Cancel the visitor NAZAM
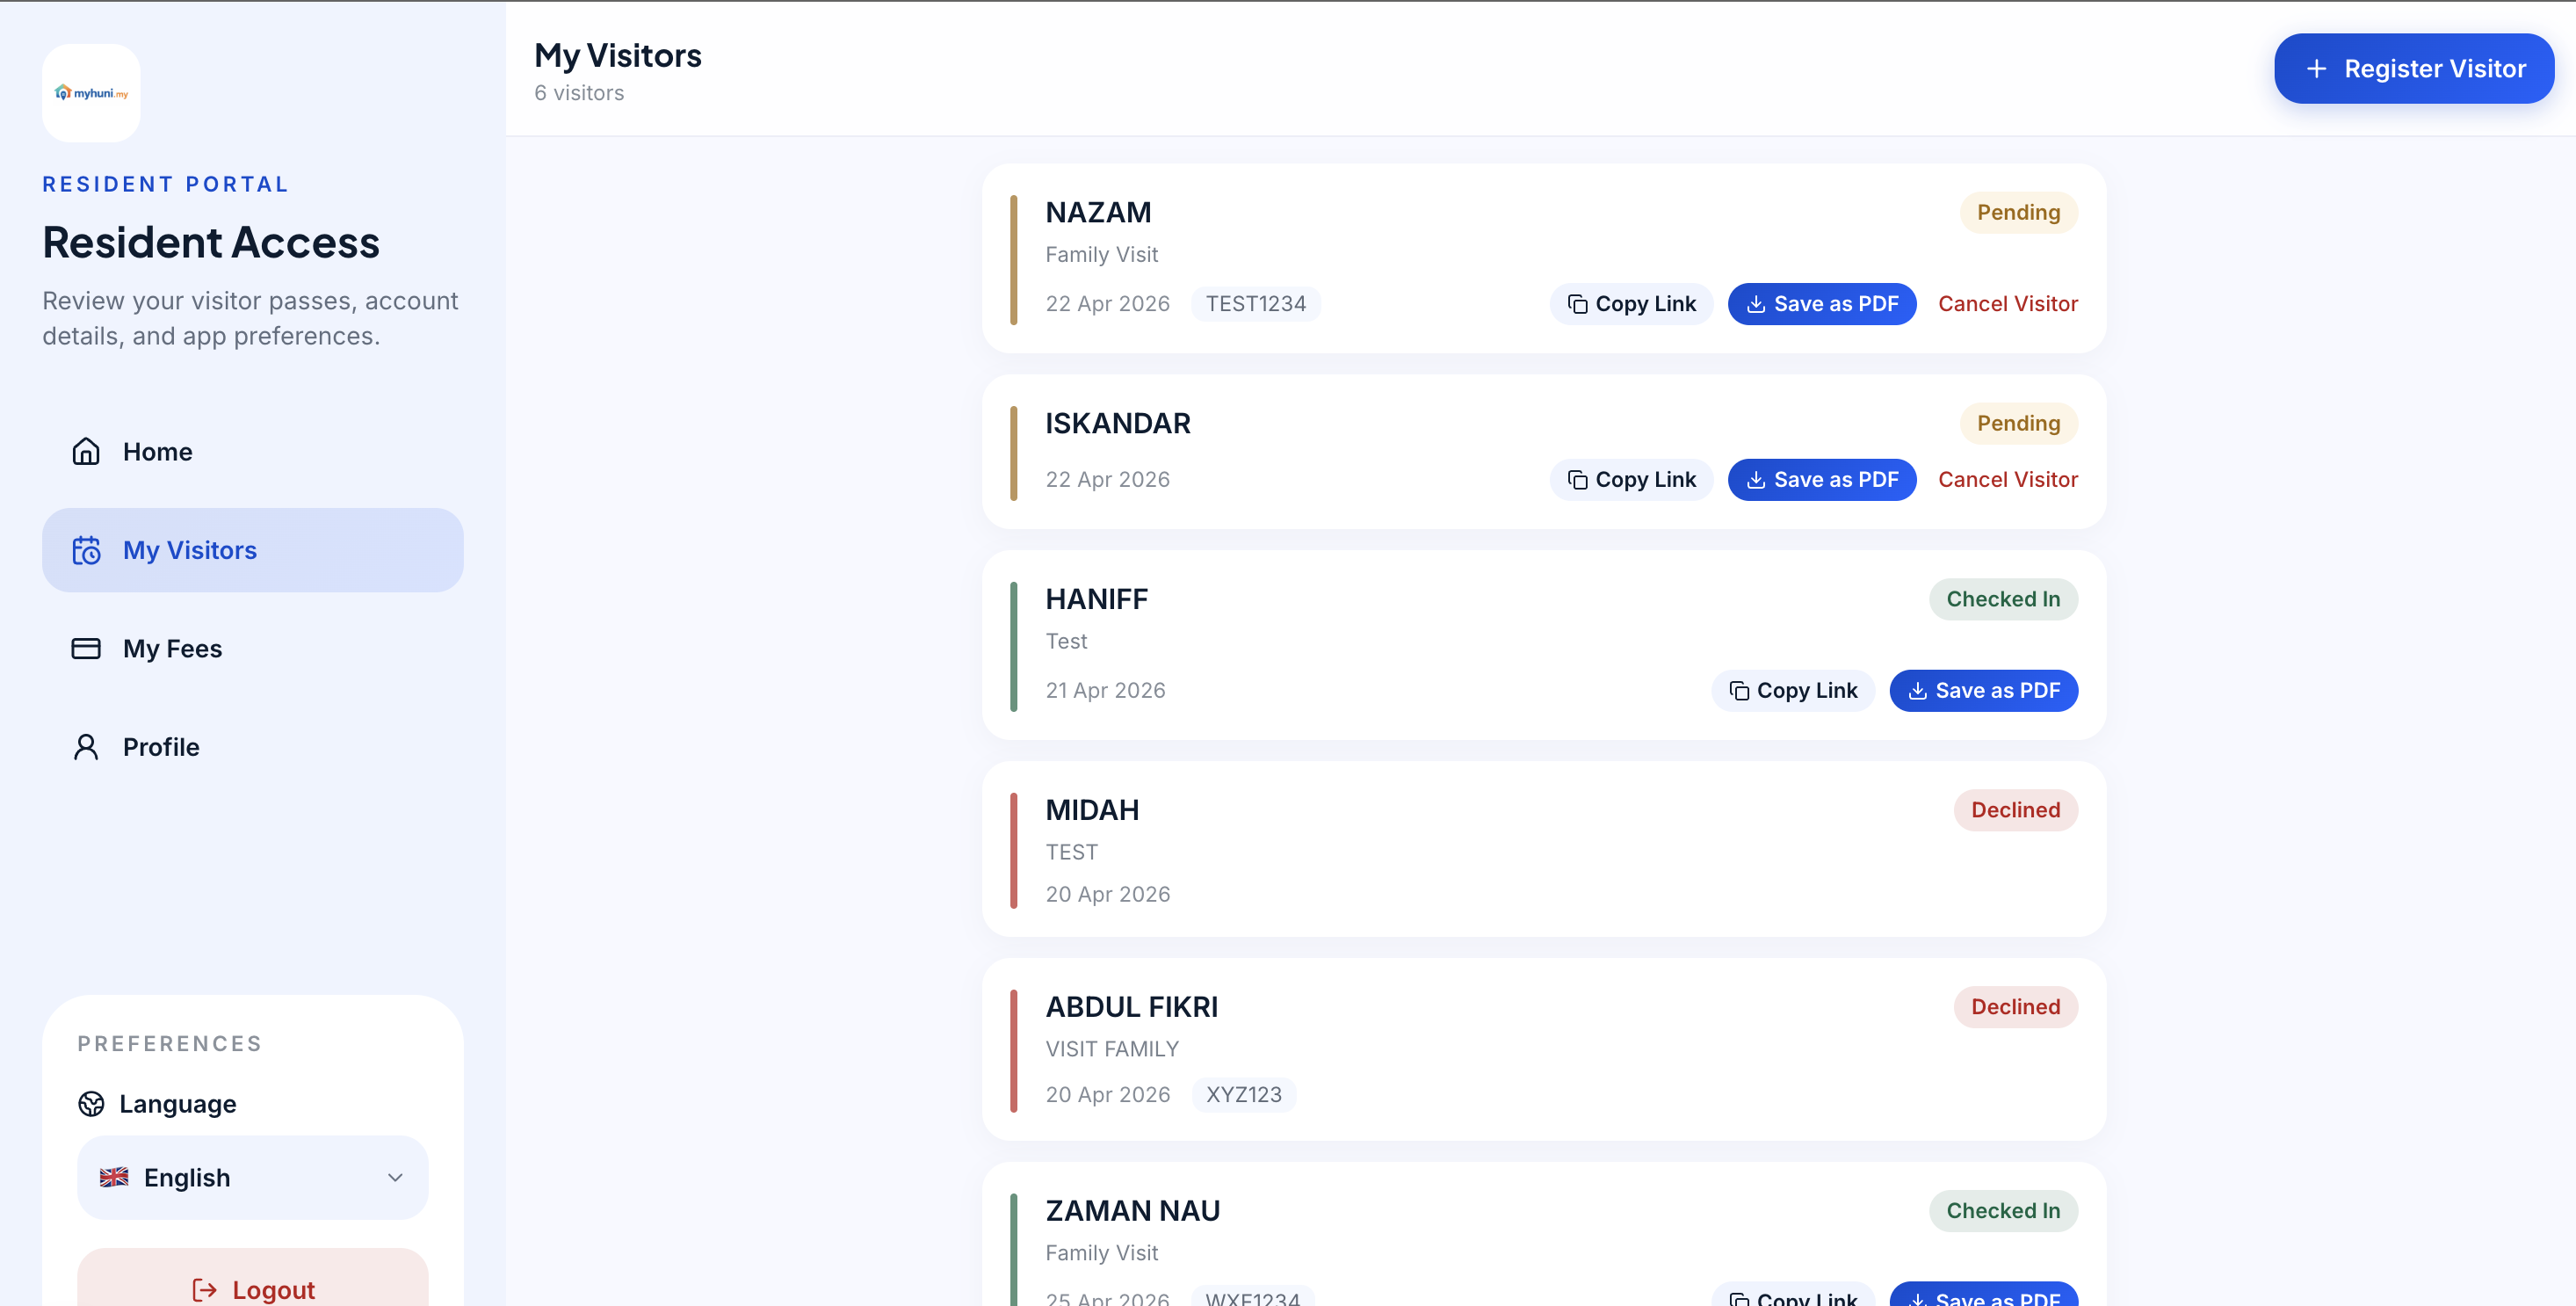The image size is (2576, 1306). click(2007, 304)
